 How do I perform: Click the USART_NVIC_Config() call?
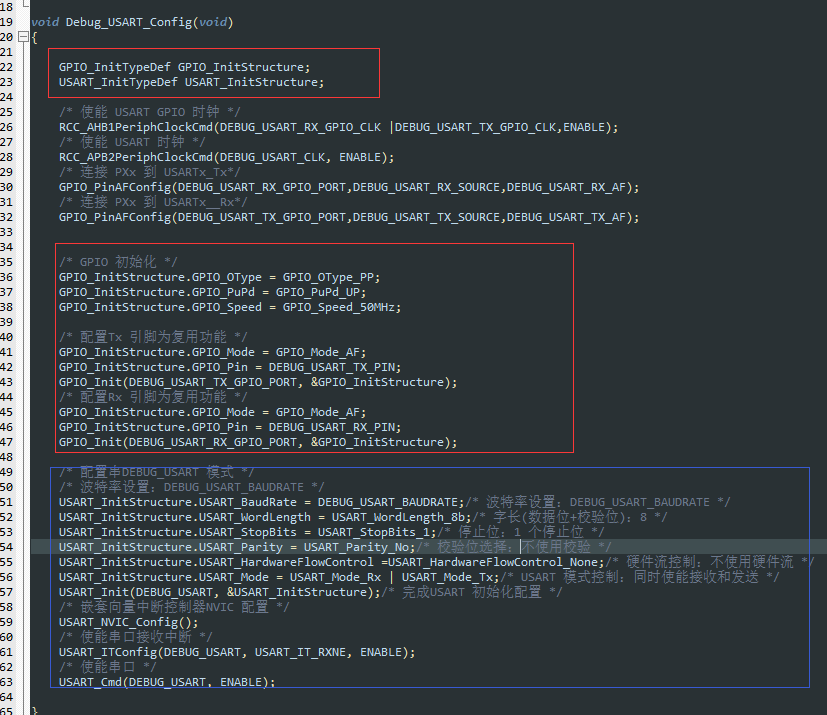point(129,622)
